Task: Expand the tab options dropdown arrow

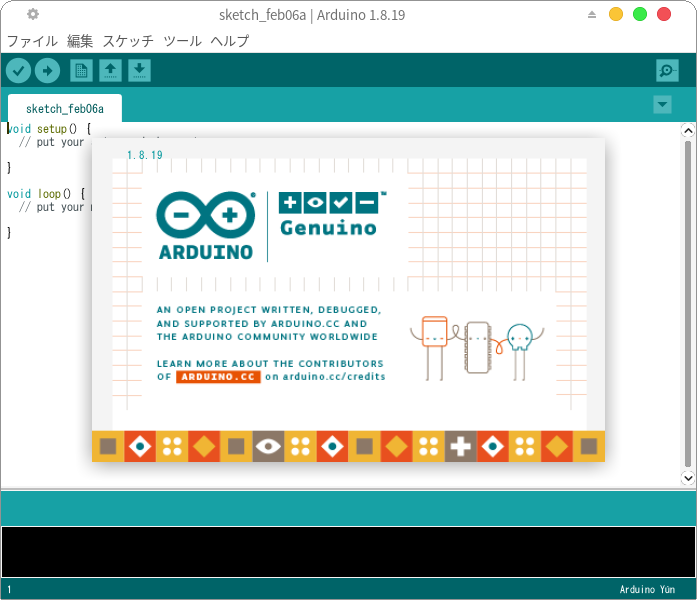Action: (x=662, y=104)
